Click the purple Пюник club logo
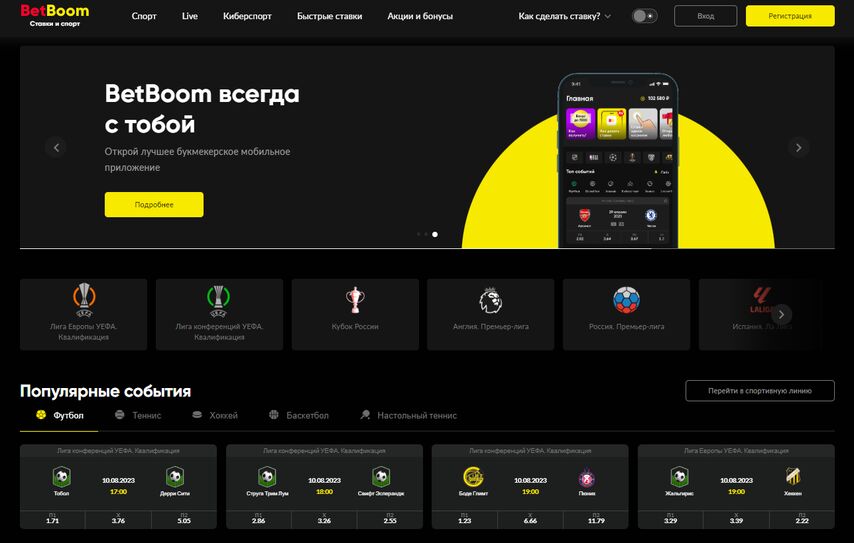Viewport: 854px width, 543px height. (587, 478)
